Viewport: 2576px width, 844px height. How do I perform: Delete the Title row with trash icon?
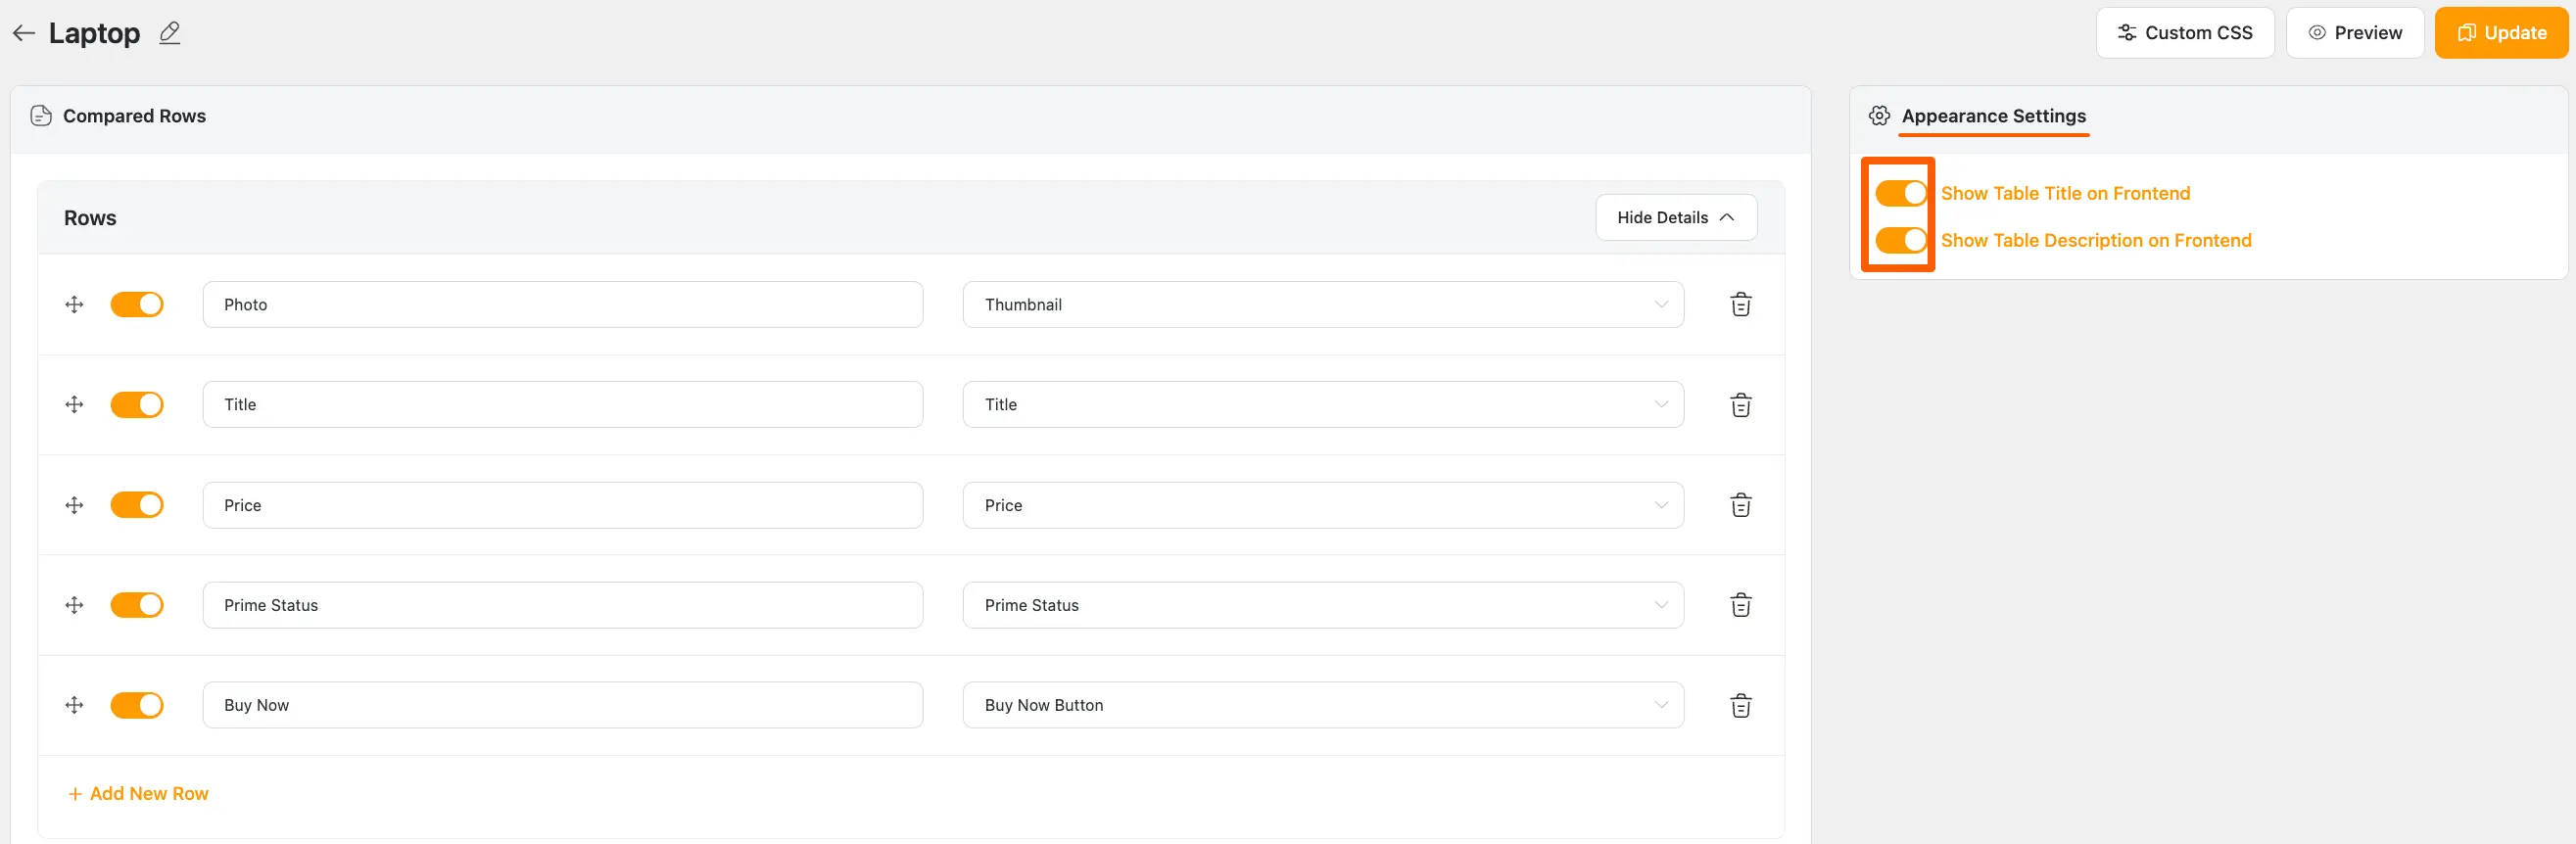click(1741, 405)
